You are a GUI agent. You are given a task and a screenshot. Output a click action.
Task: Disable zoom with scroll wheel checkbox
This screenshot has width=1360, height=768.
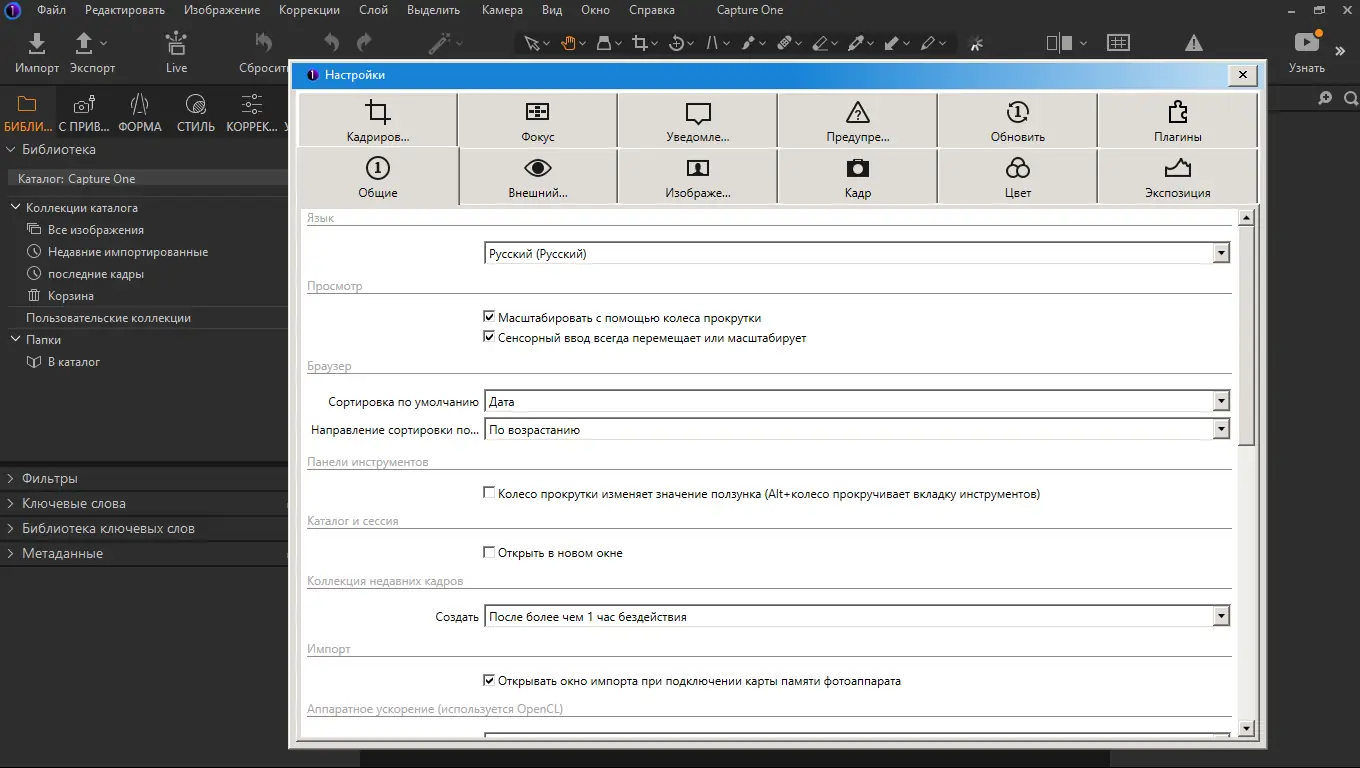489,318
